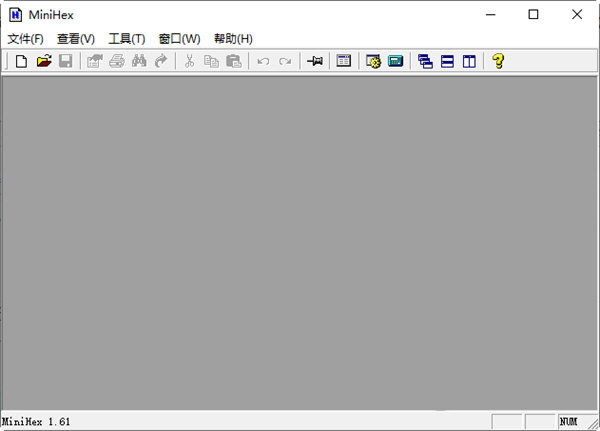This screenshot has height=431, width=600.
Task: Click the pin icon in the toolbar
Action: point(315,62)
